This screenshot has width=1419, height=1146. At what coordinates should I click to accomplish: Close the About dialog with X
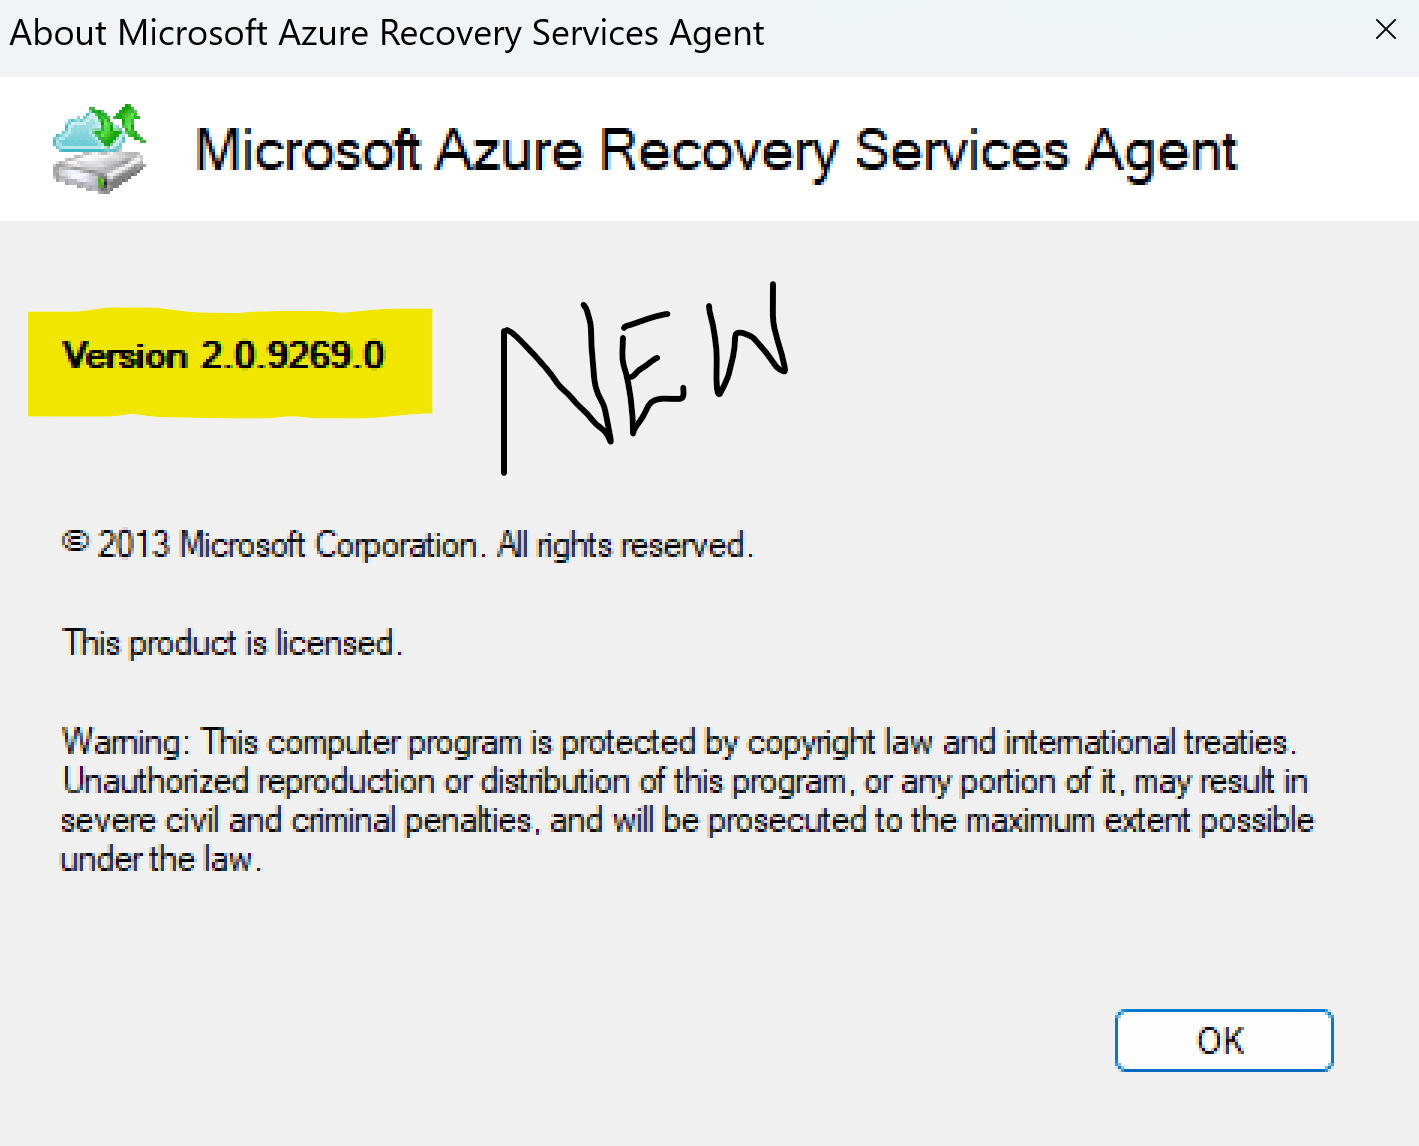pos(1386,30)
